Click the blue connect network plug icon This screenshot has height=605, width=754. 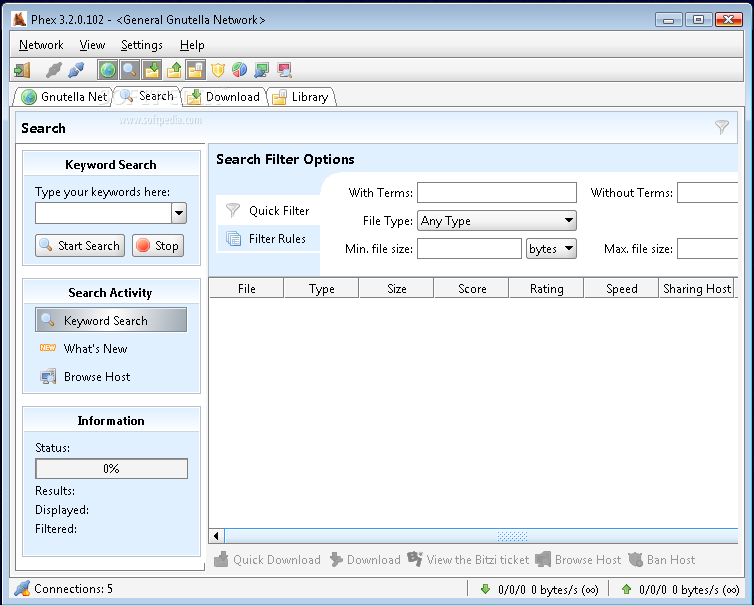(x=76, y=70)
